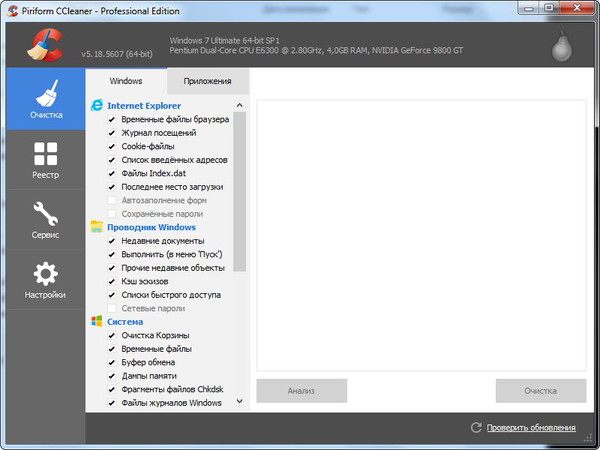The height and width of the screenshot is (450, 600).
Task: Click the Windows flag icon beside Система
Action: [97, 322]
